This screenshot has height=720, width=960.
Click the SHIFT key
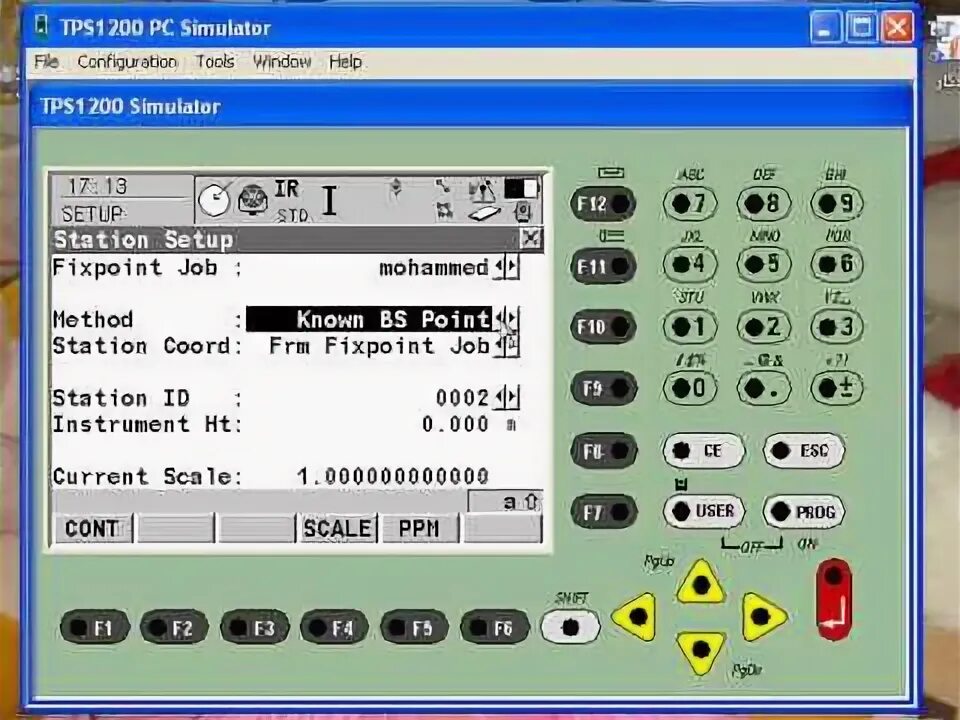click(570, 626)
